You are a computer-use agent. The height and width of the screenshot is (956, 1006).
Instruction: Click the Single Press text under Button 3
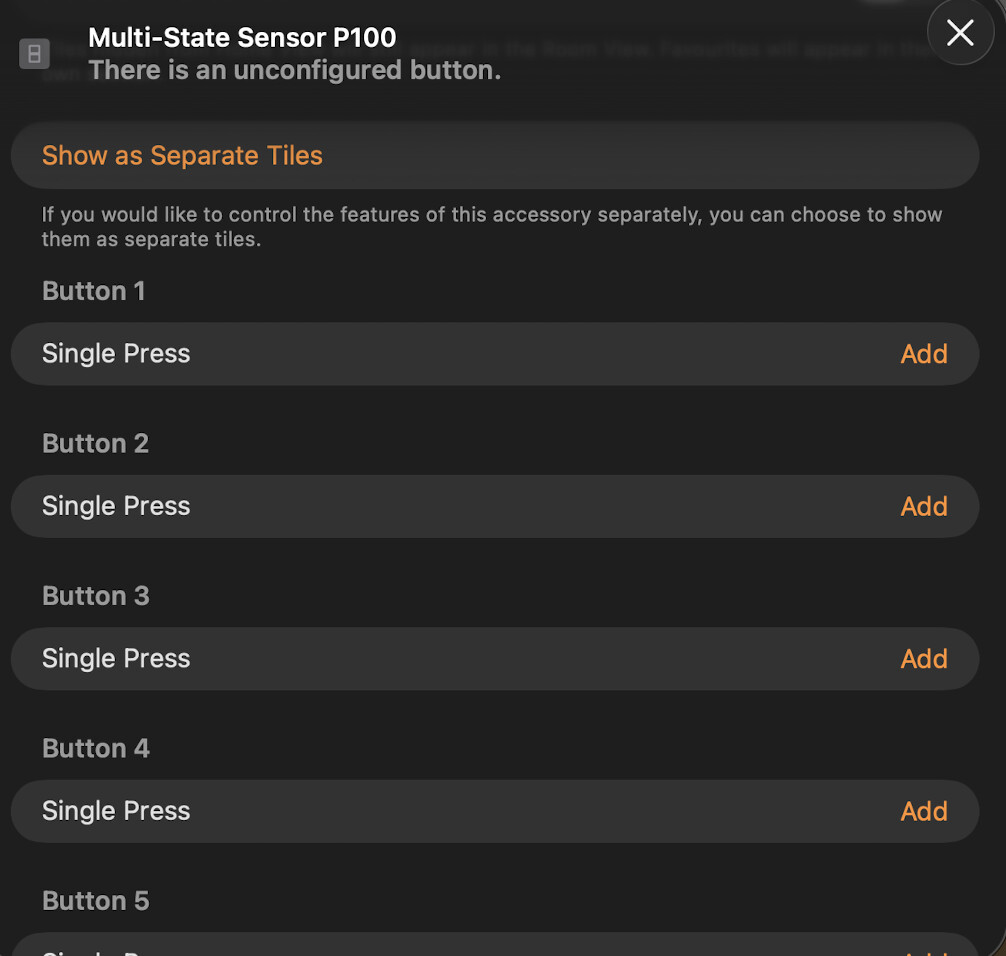(x=116, y=659)
